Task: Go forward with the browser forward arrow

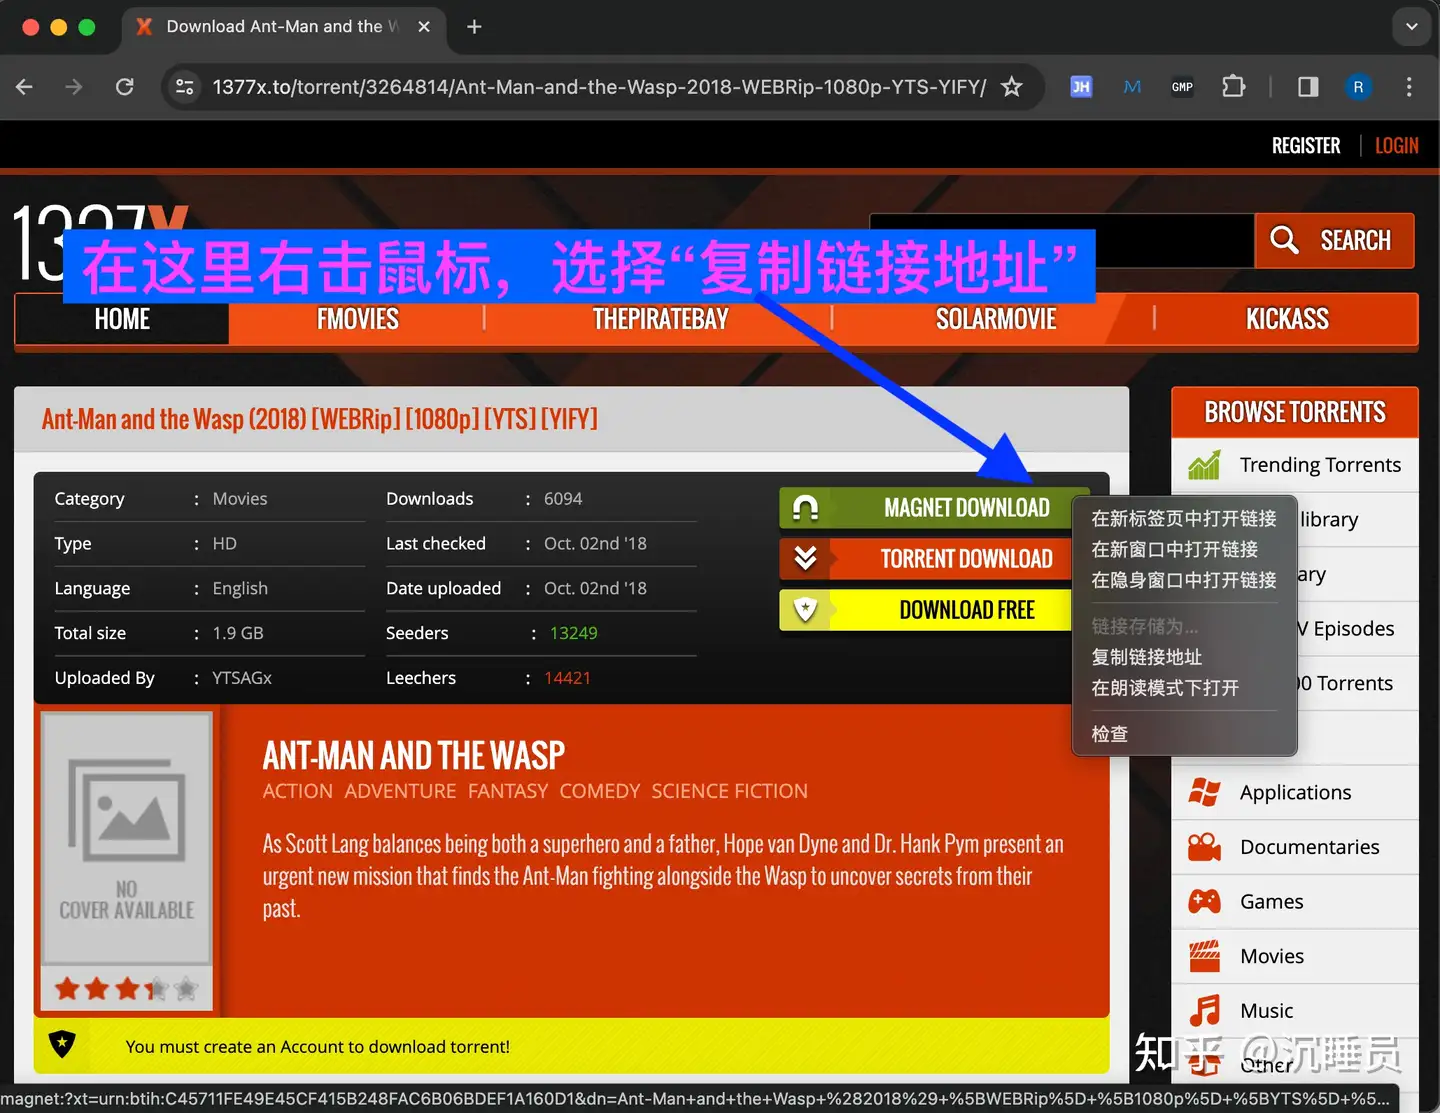Action: pyautogui.click(x=74, y=87)
